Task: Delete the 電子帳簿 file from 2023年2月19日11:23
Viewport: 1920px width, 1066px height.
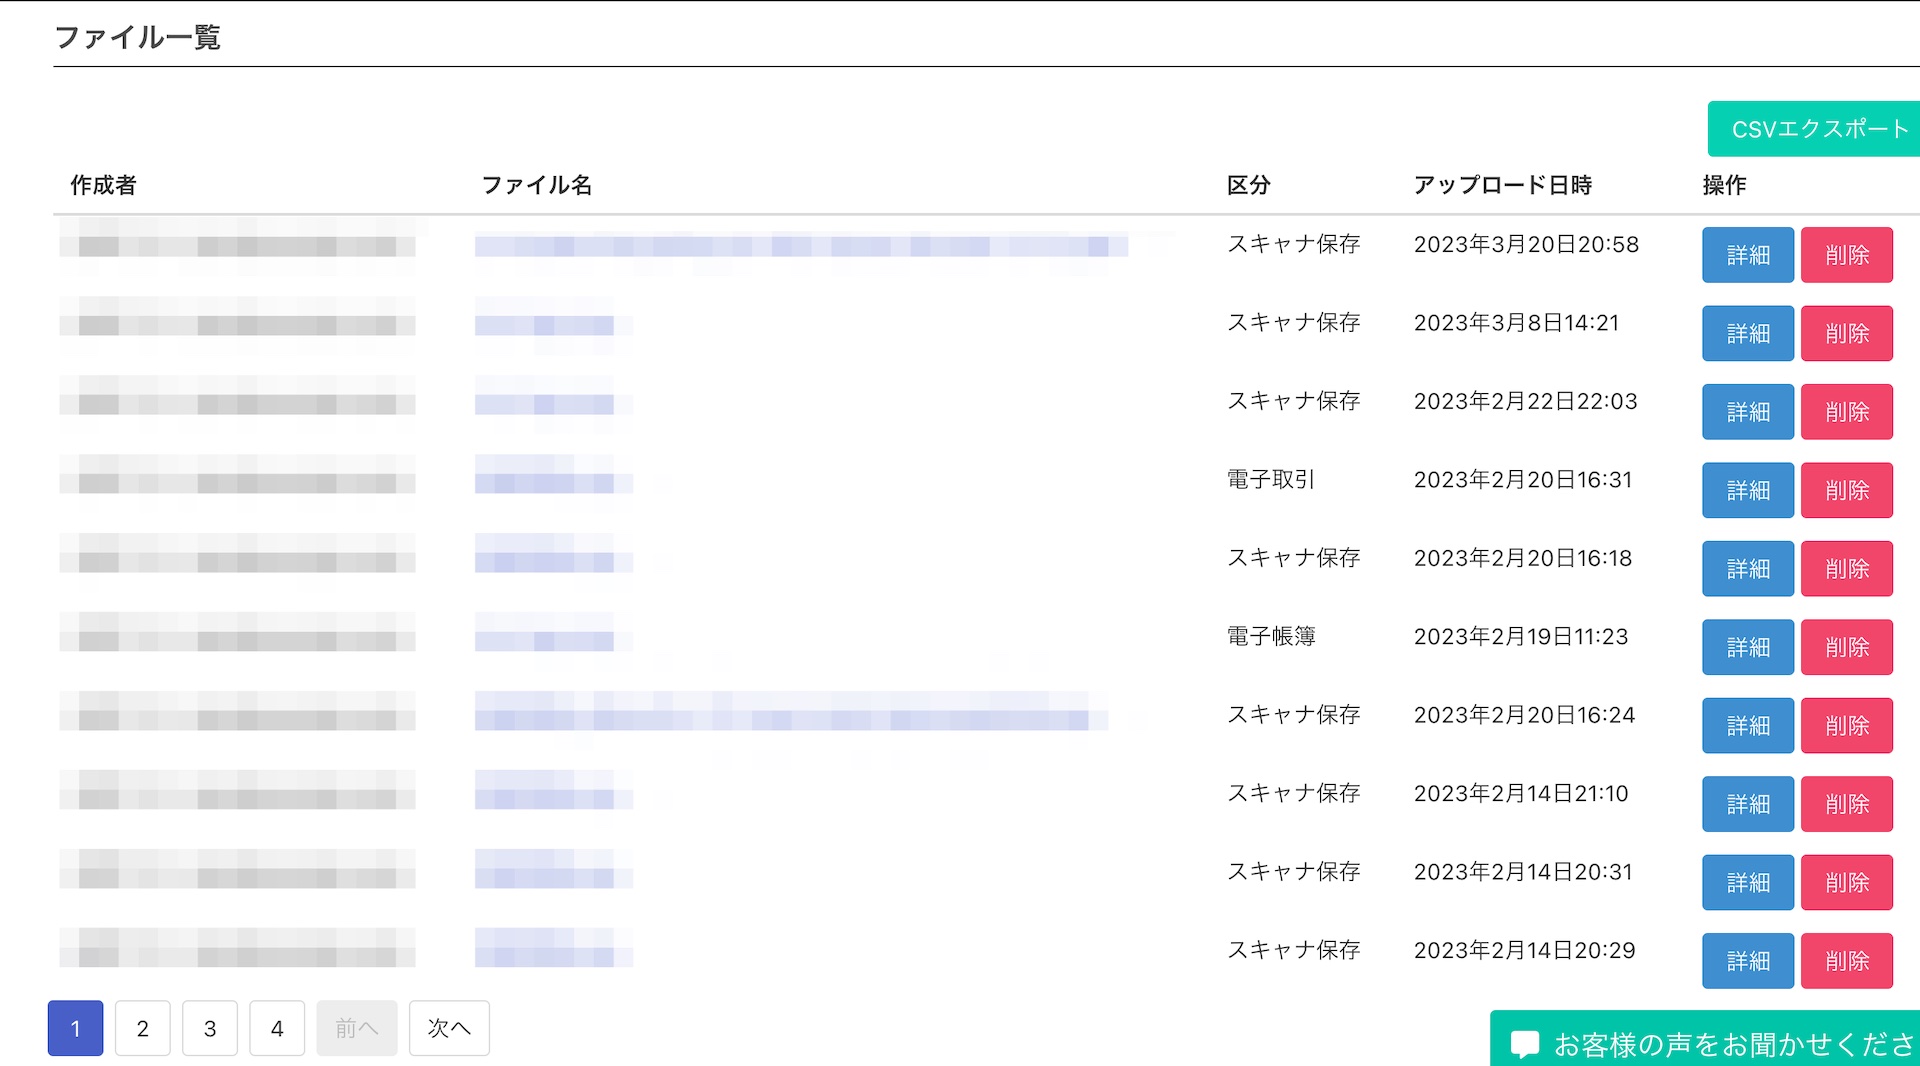Action: [x=1847, y=647]
